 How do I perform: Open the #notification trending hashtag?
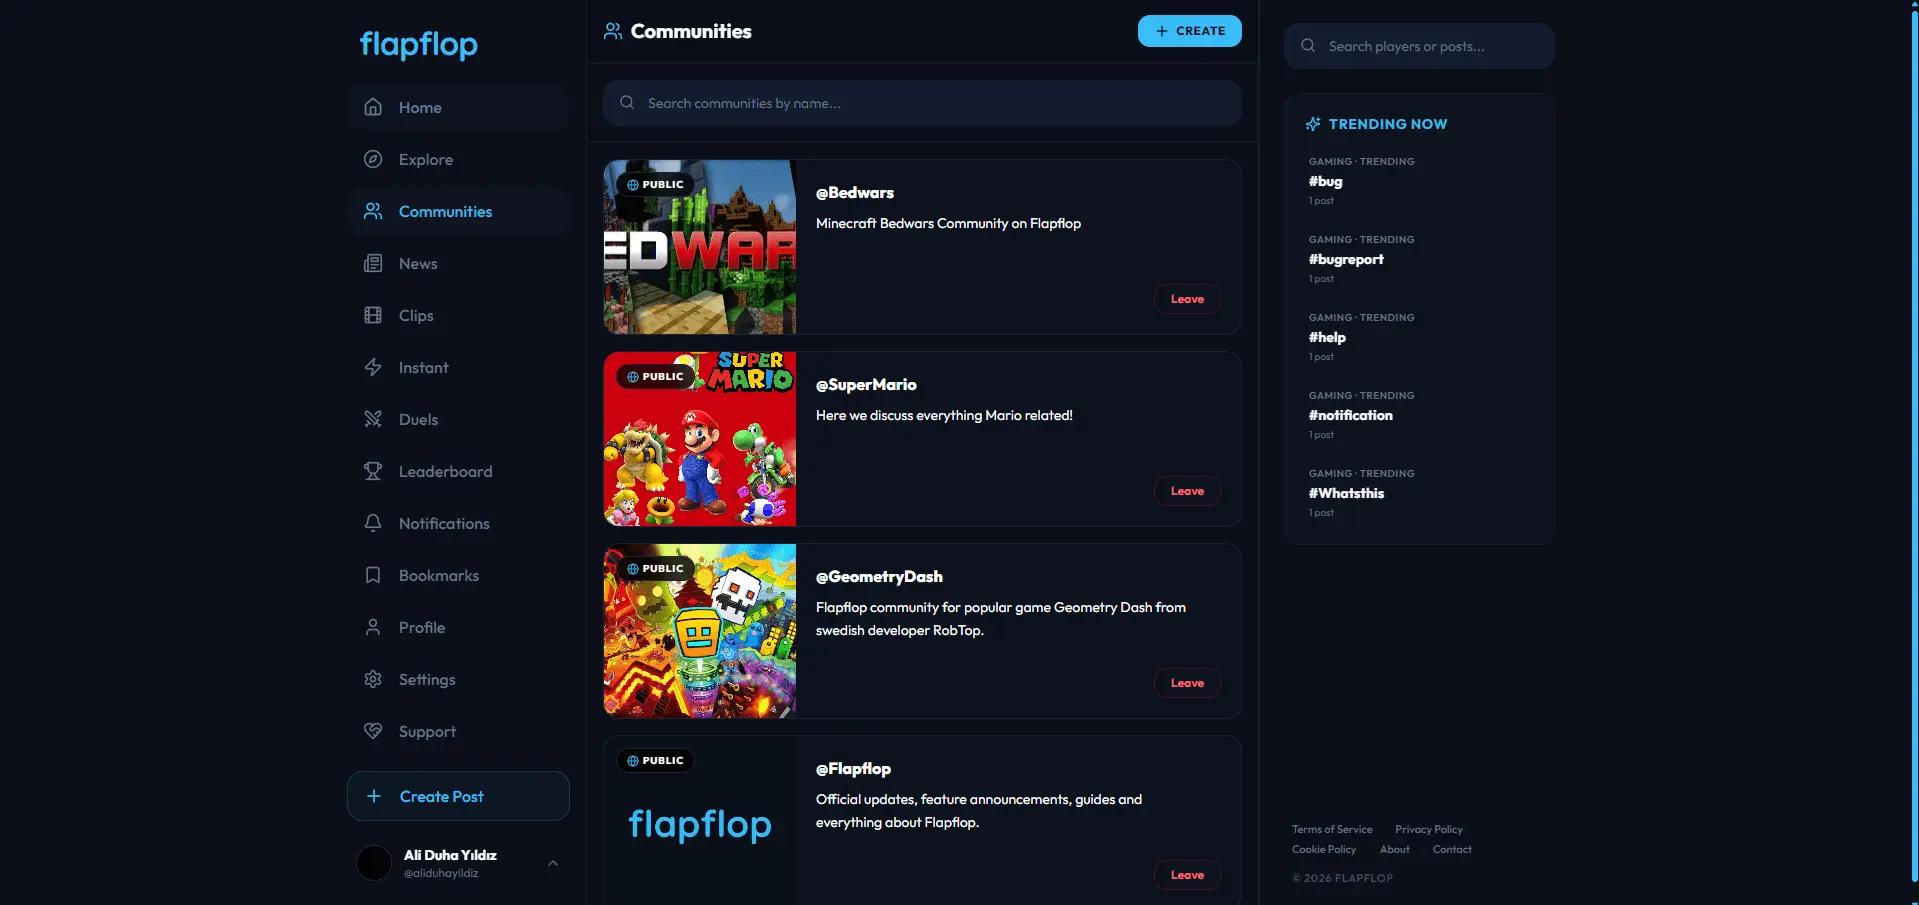pyautogui.click(x=1351, y=415)
